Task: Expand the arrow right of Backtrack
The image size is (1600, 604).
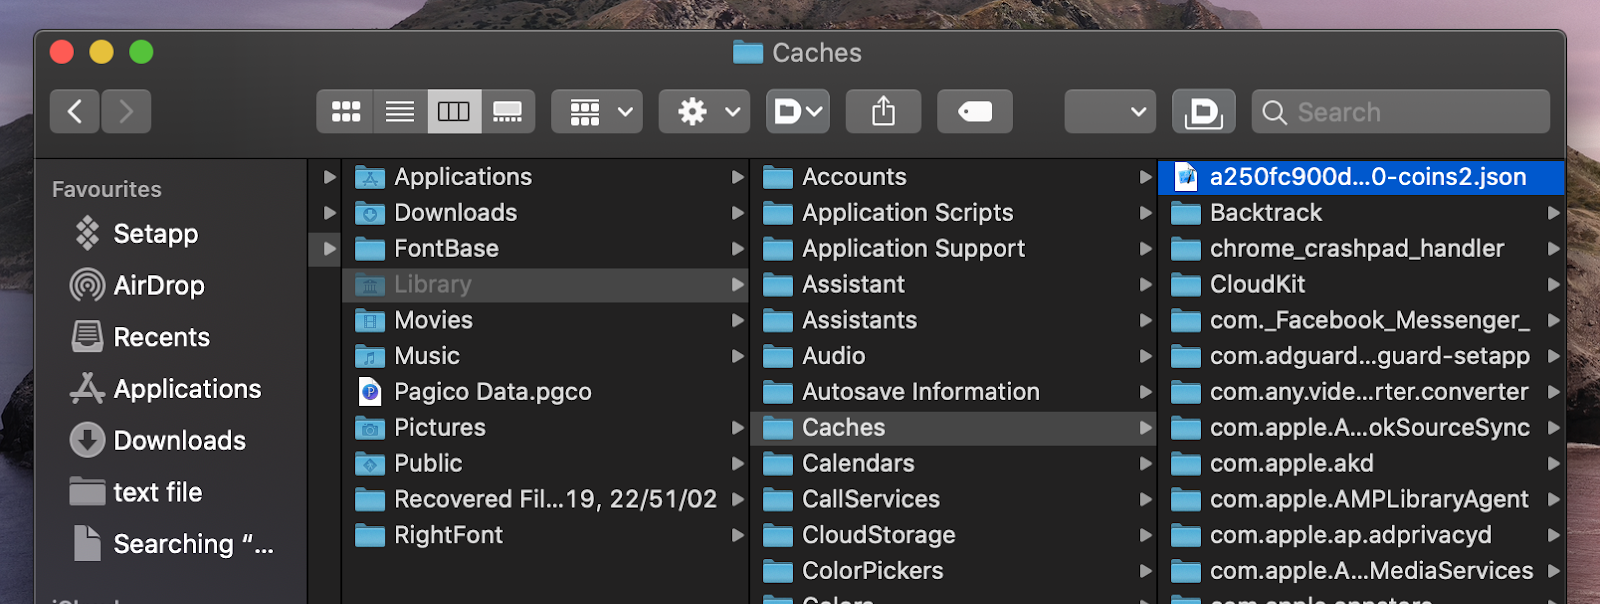Action: click(1553, 213)
